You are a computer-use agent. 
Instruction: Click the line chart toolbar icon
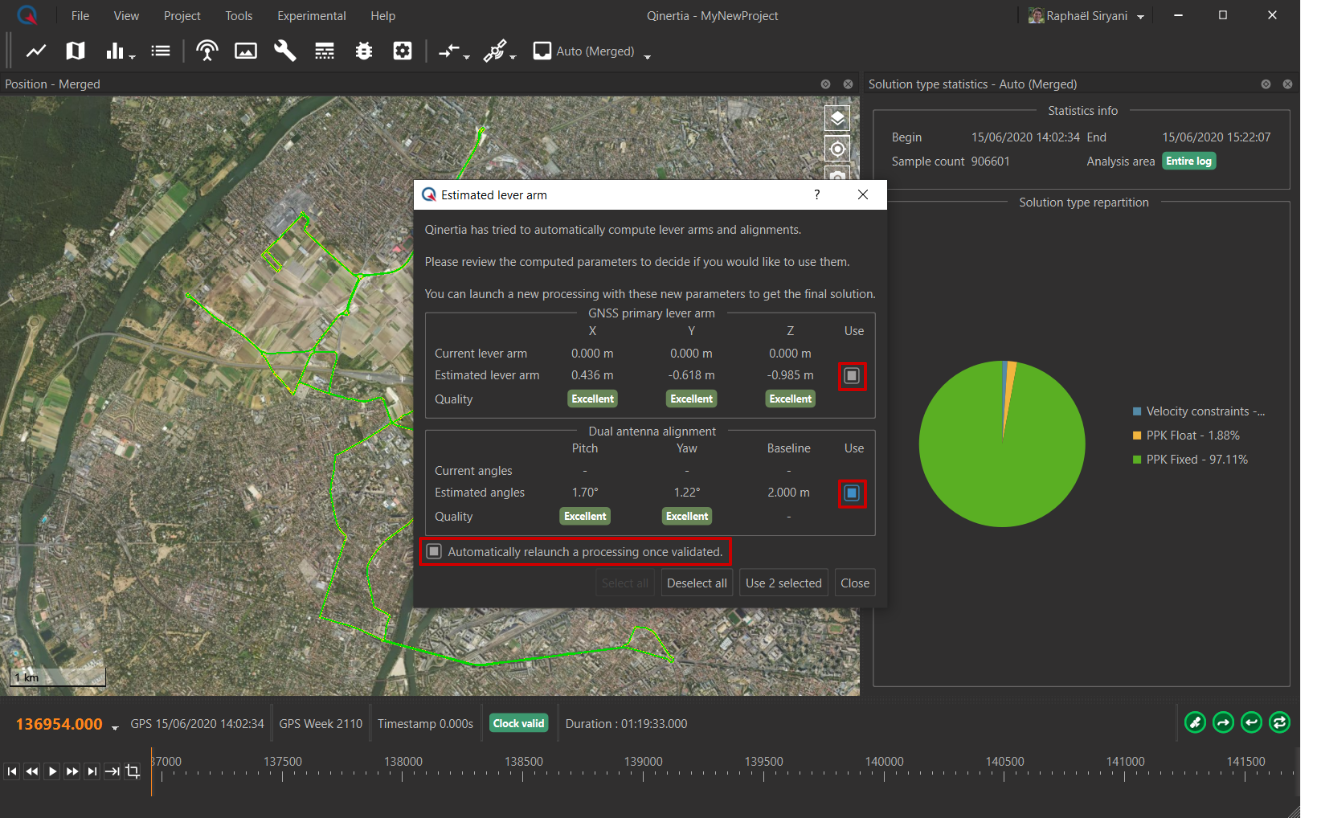[x=36, y=51]
